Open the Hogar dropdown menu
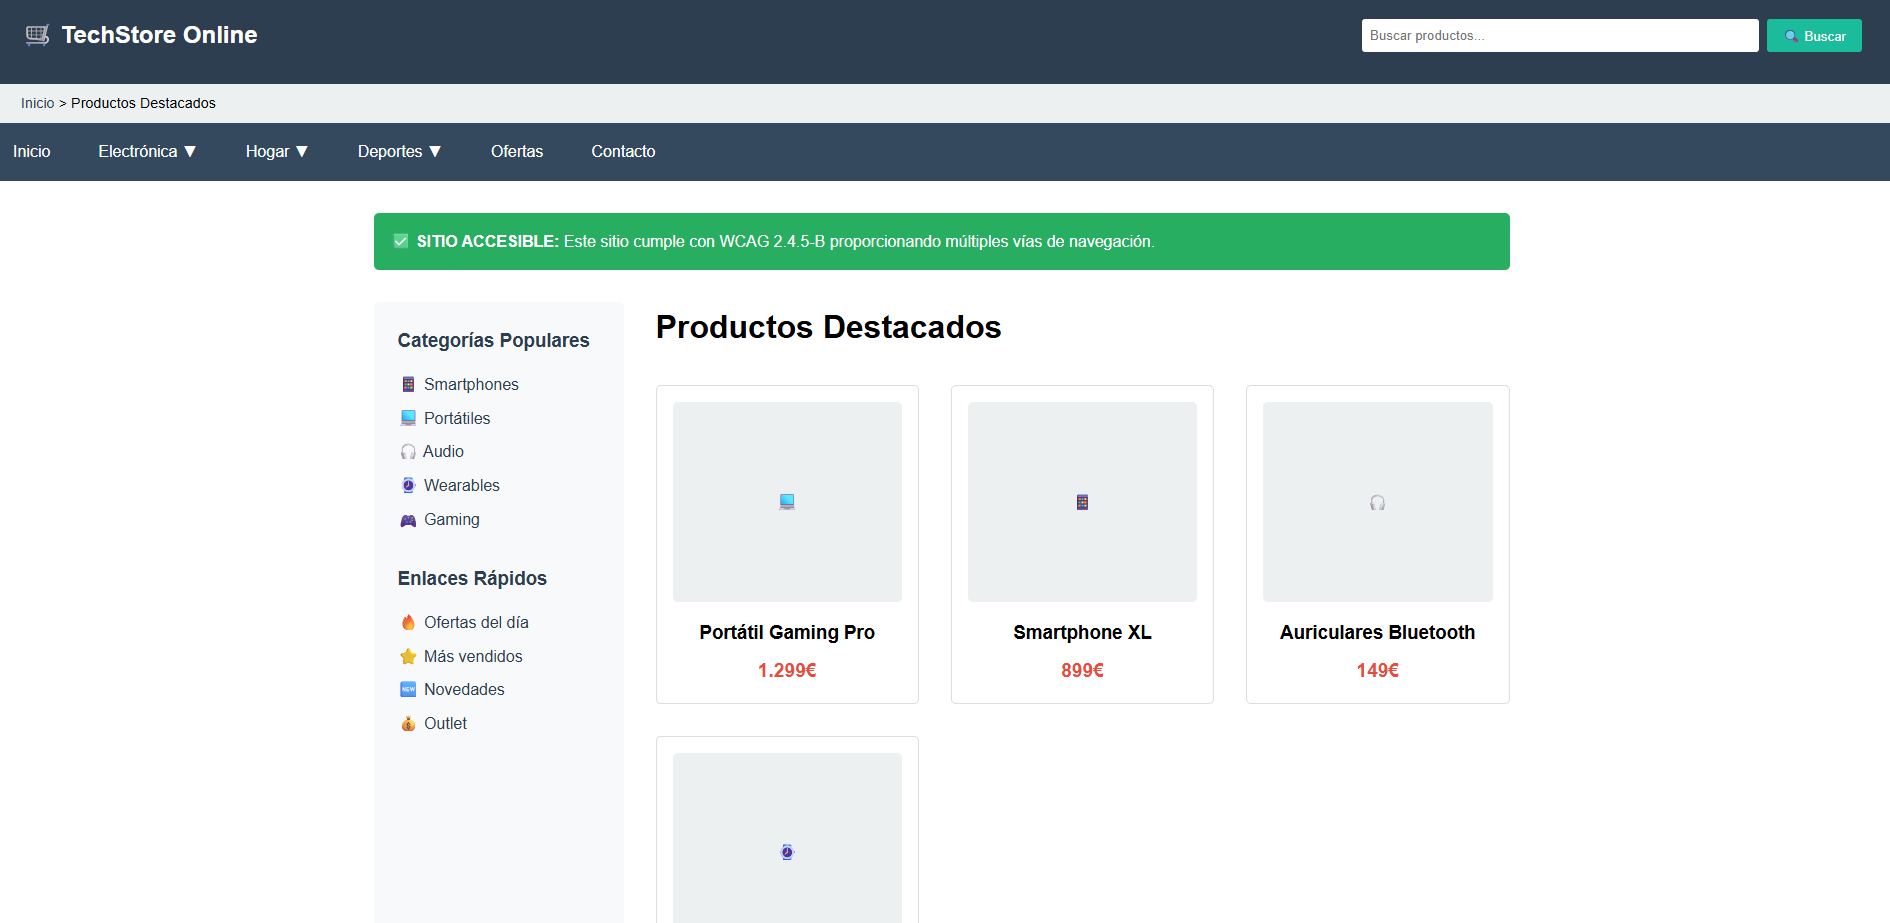The image size is (1890, 923). (x=276, y=152)
